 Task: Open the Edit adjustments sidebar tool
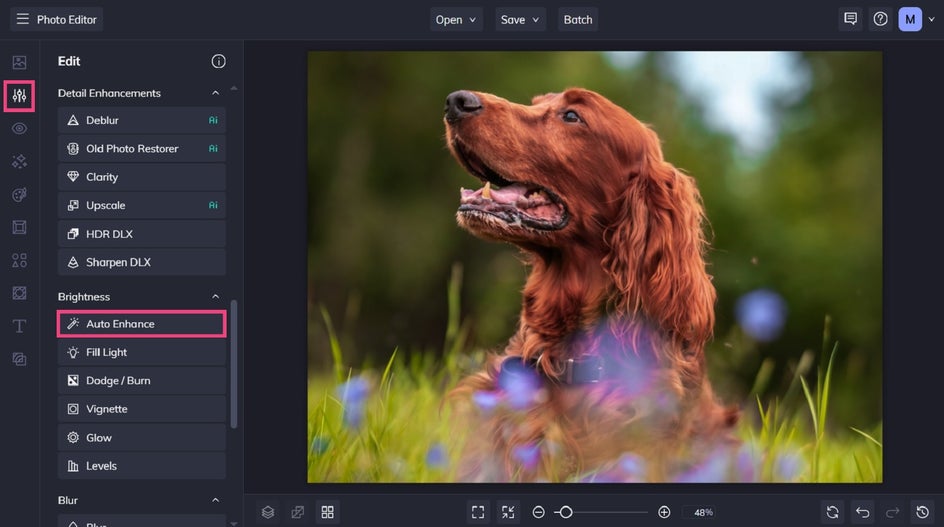tap(19, 96)
